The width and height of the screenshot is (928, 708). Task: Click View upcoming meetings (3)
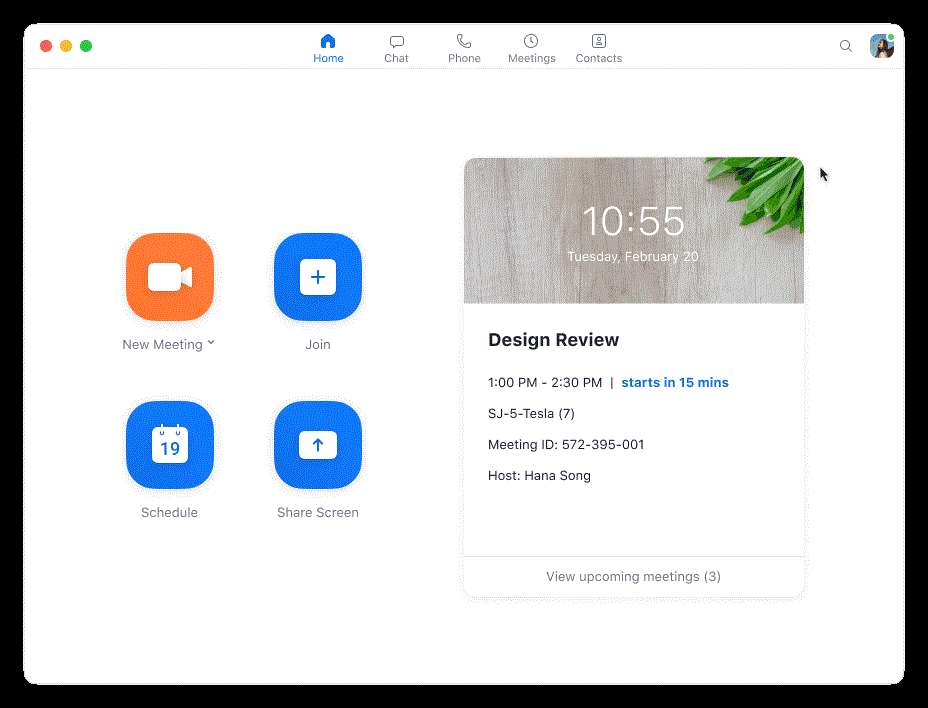(x=633, y=577)
